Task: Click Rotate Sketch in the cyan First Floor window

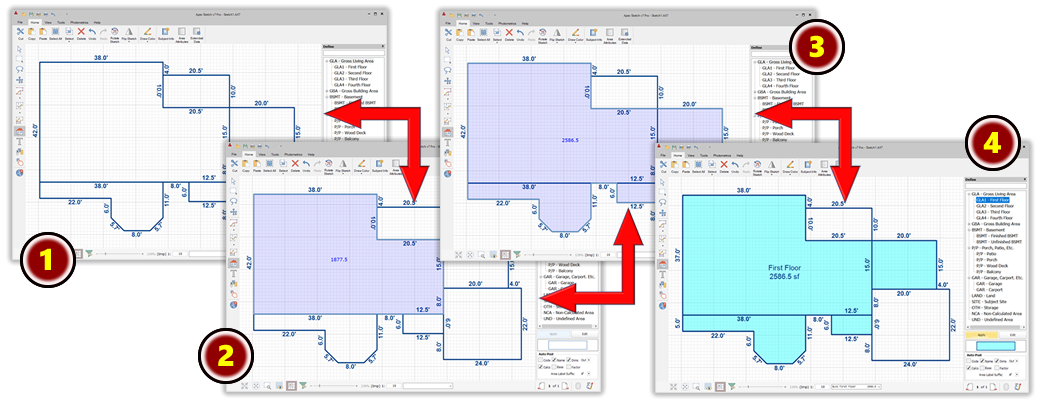Action: 757,167
